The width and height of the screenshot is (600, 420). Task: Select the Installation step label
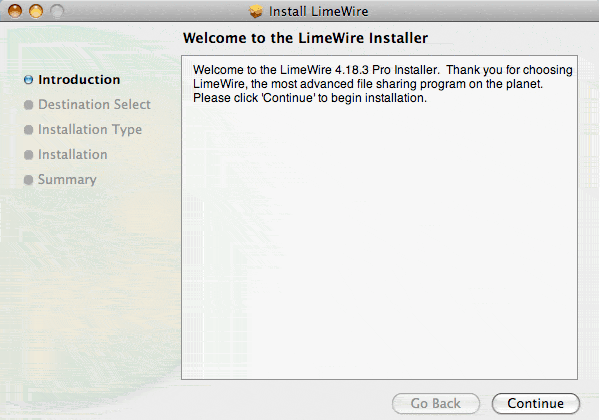tap(73, 155)
